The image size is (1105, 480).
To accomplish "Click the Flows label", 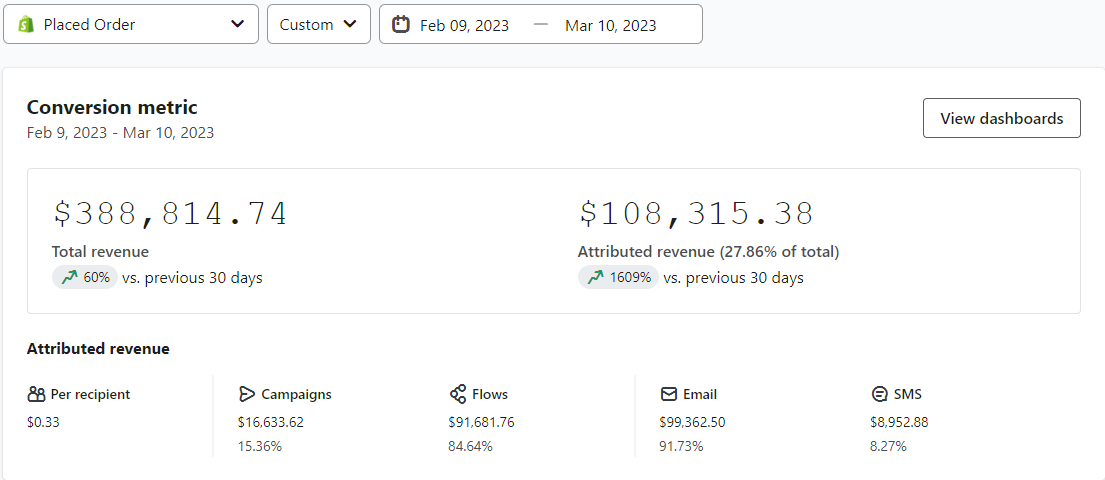I will click(490, 394).
